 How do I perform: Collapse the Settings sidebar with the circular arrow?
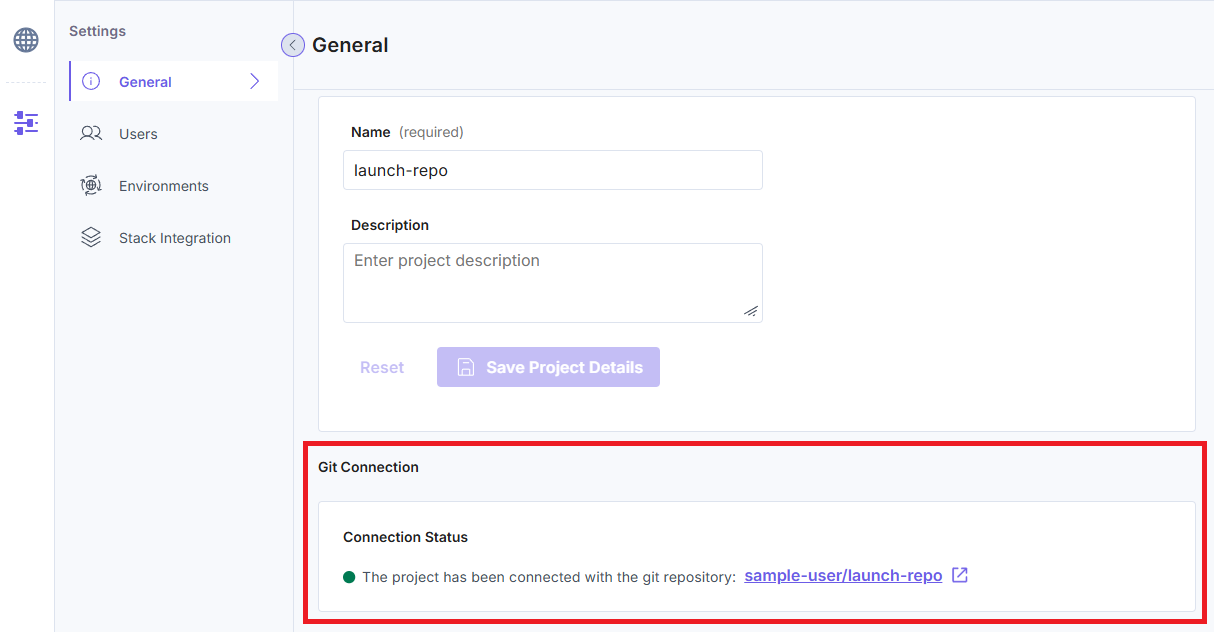click(292, 45)
